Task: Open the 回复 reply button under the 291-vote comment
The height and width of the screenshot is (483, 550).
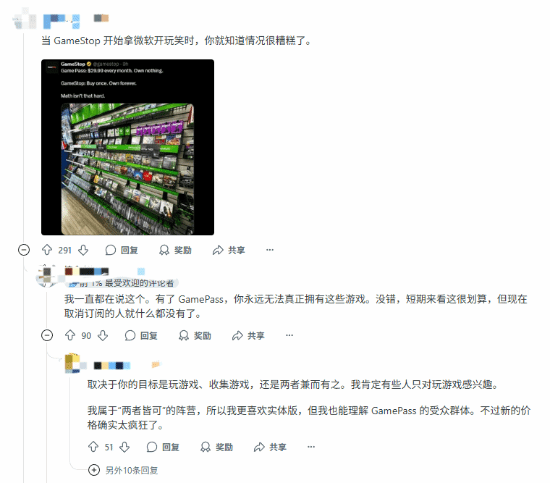Action: tap(121, 250)
